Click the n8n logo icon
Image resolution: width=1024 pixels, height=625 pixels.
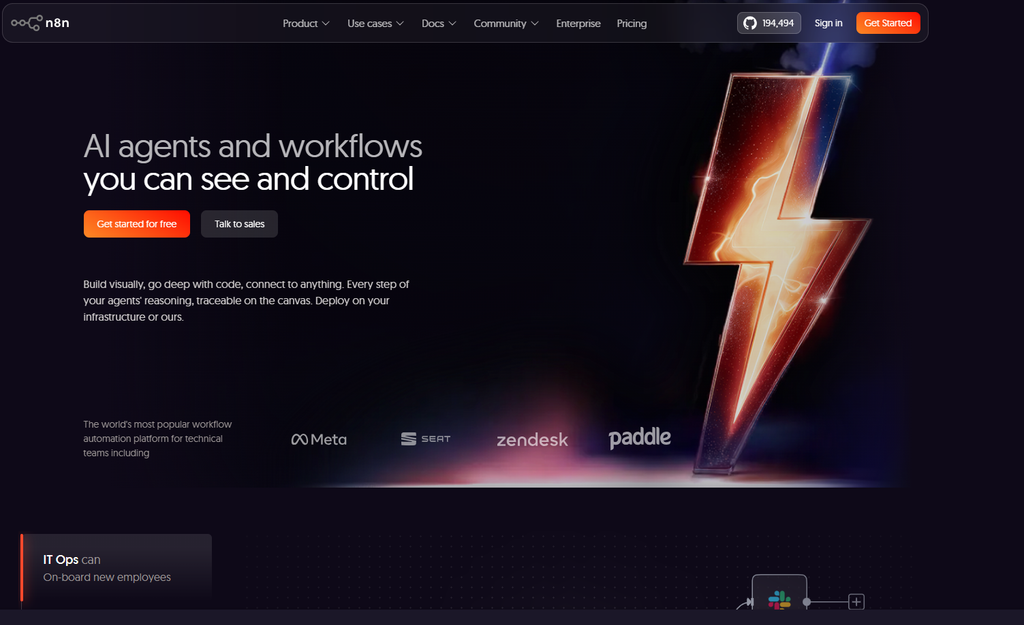coord(27,23)
